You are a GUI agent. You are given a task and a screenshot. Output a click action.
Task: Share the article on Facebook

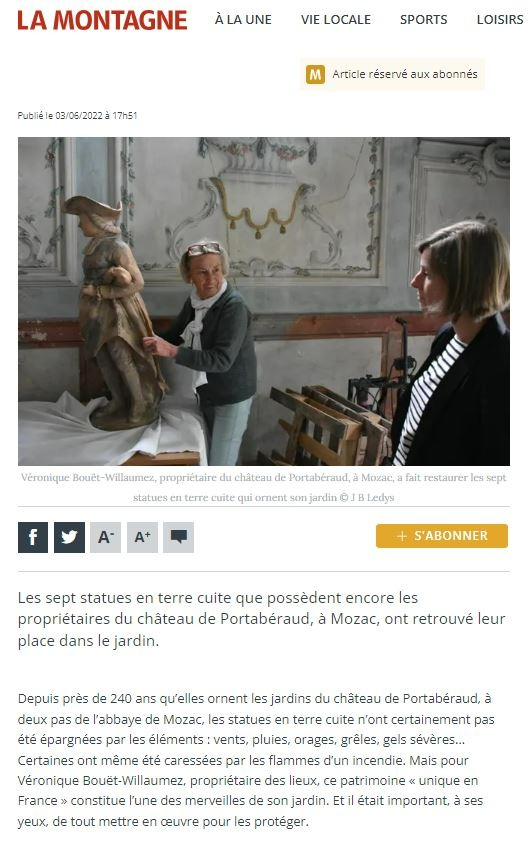click(33, 537)
